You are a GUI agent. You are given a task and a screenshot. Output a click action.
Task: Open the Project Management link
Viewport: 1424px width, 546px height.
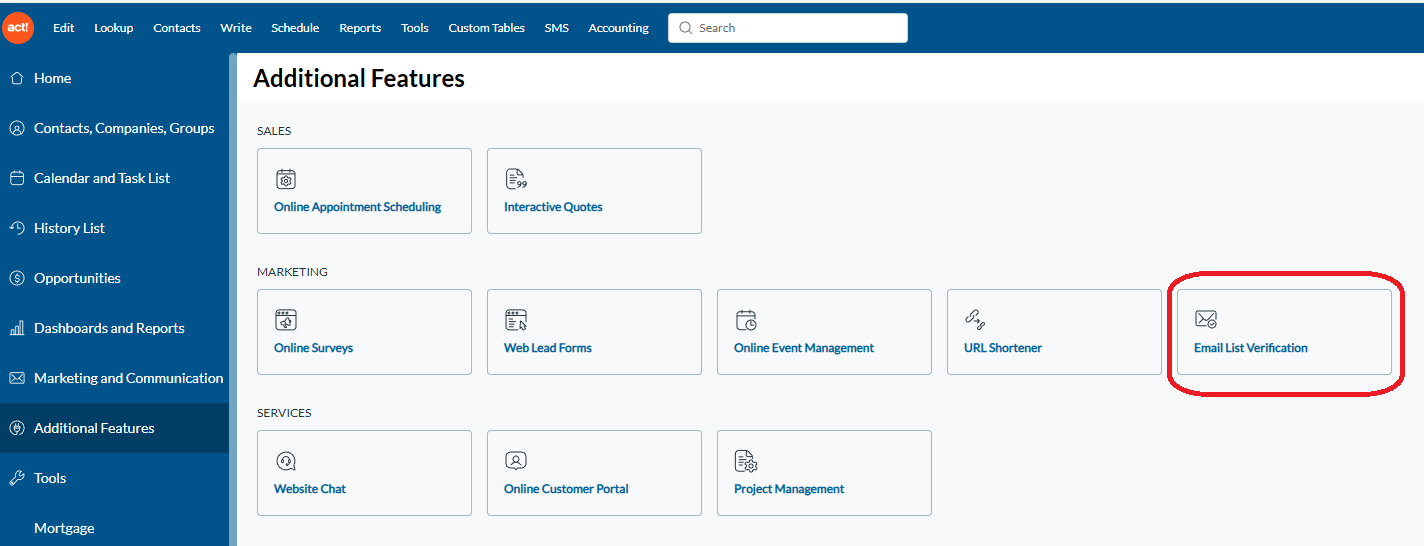click(x=789, y=489)
